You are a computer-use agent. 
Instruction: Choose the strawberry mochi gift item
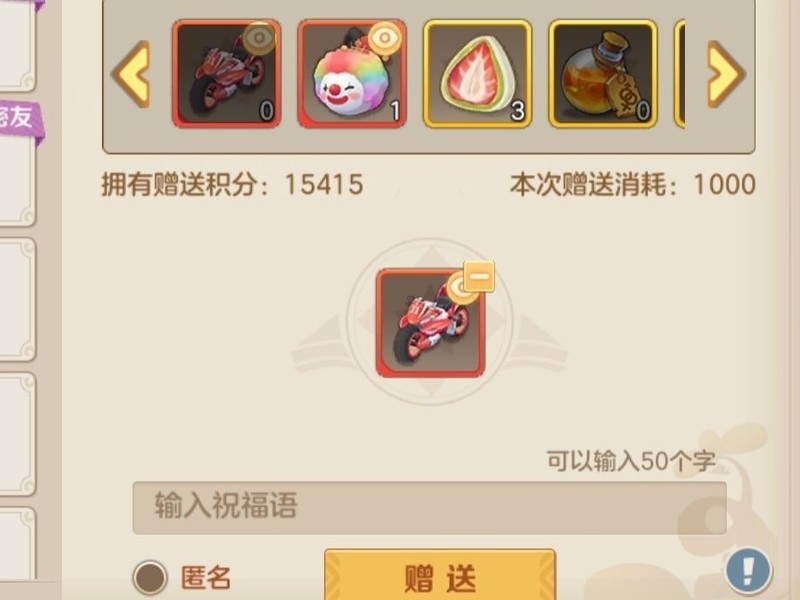(478, 74)
